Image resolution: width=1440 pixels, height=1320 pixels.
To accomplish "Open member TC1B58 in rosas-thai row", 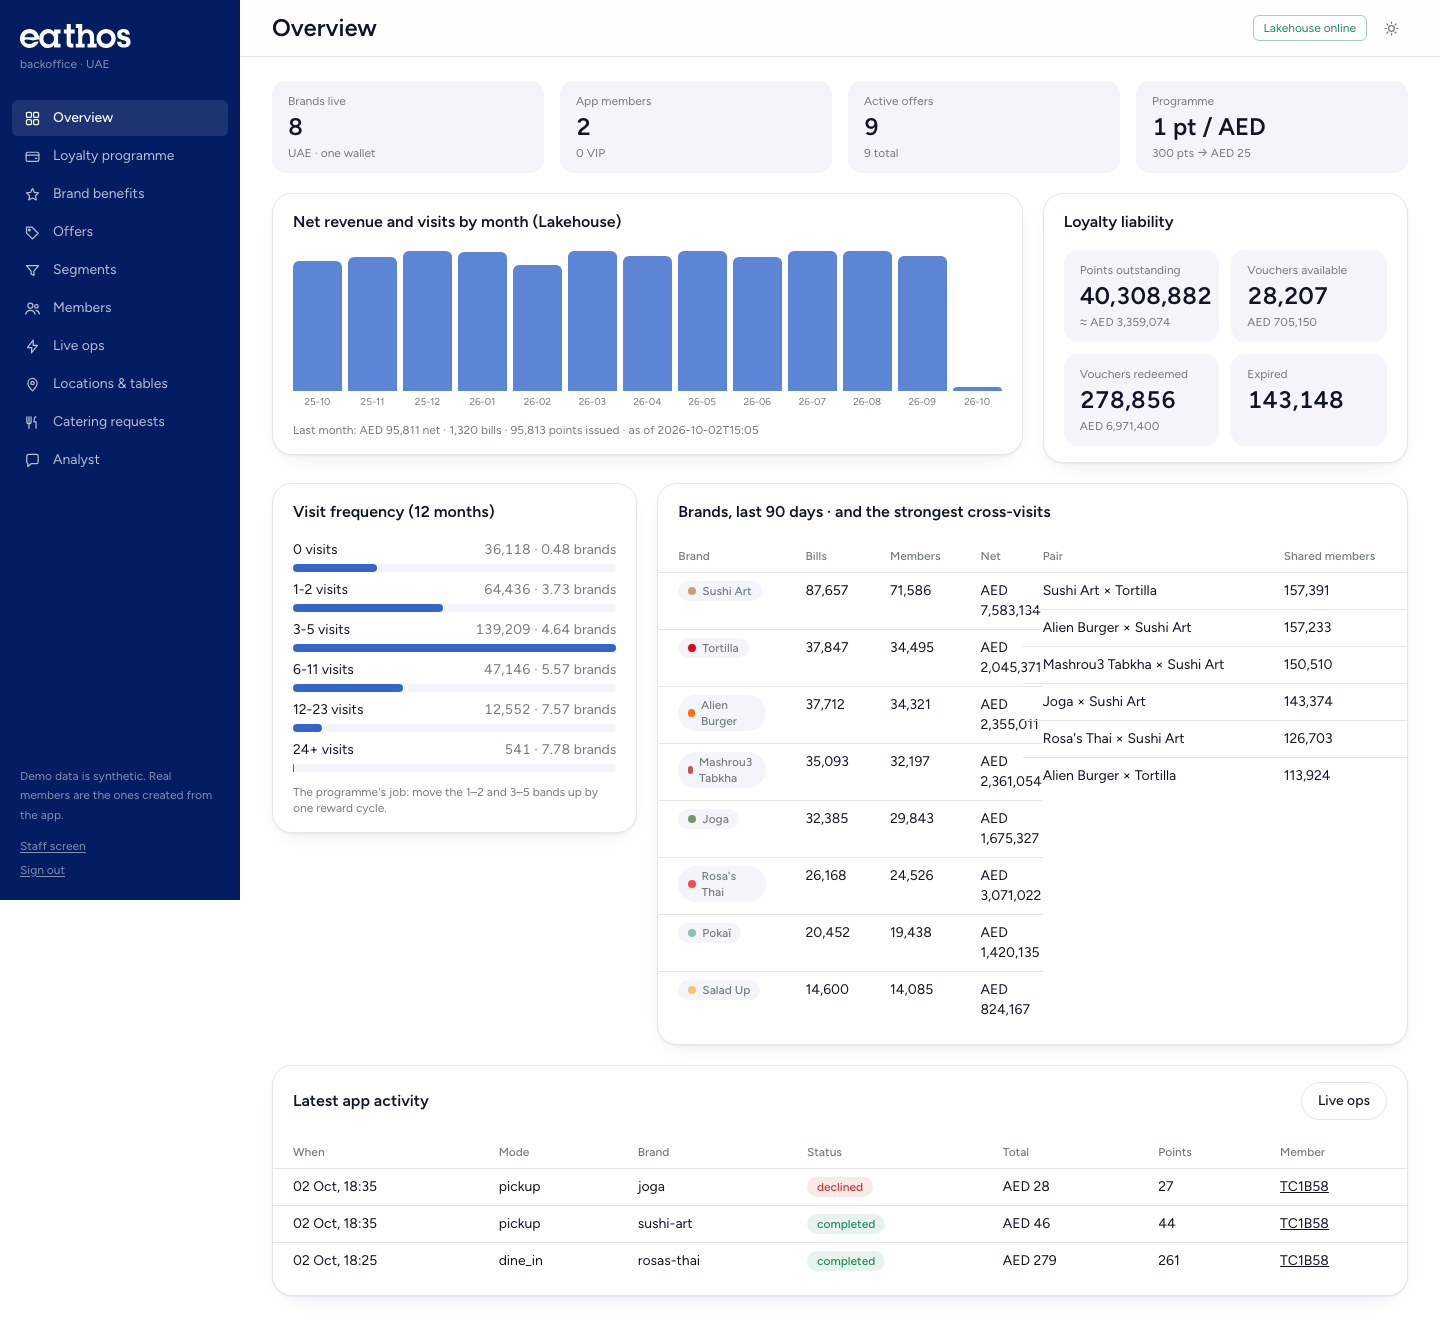I will pyautogui.click(x=1304, y=1261).
